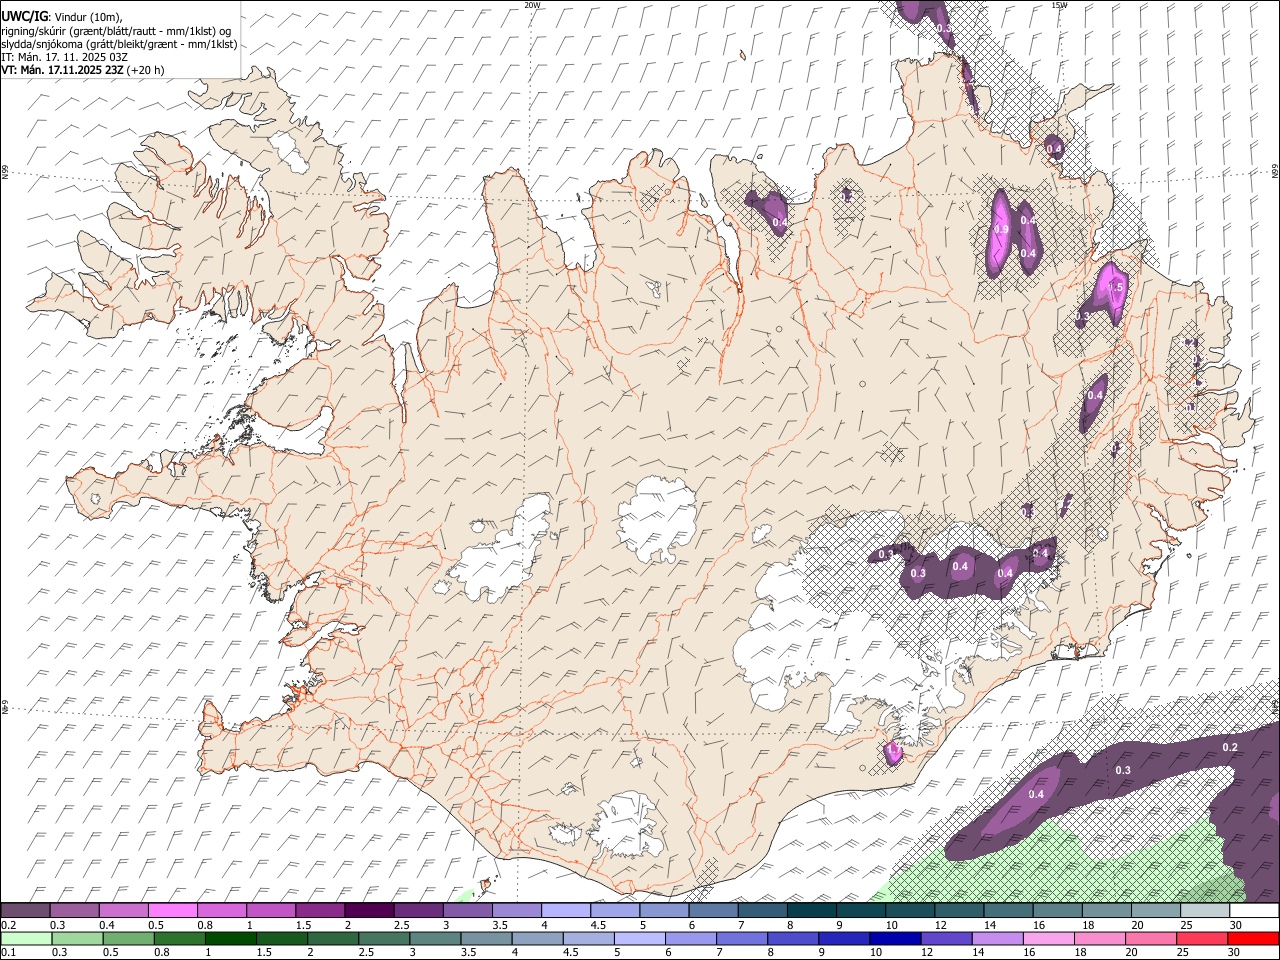Click the '0.9' precipitation value on the map
The height and width of the screenshot is (960, 1280).
click(1001, 230)
